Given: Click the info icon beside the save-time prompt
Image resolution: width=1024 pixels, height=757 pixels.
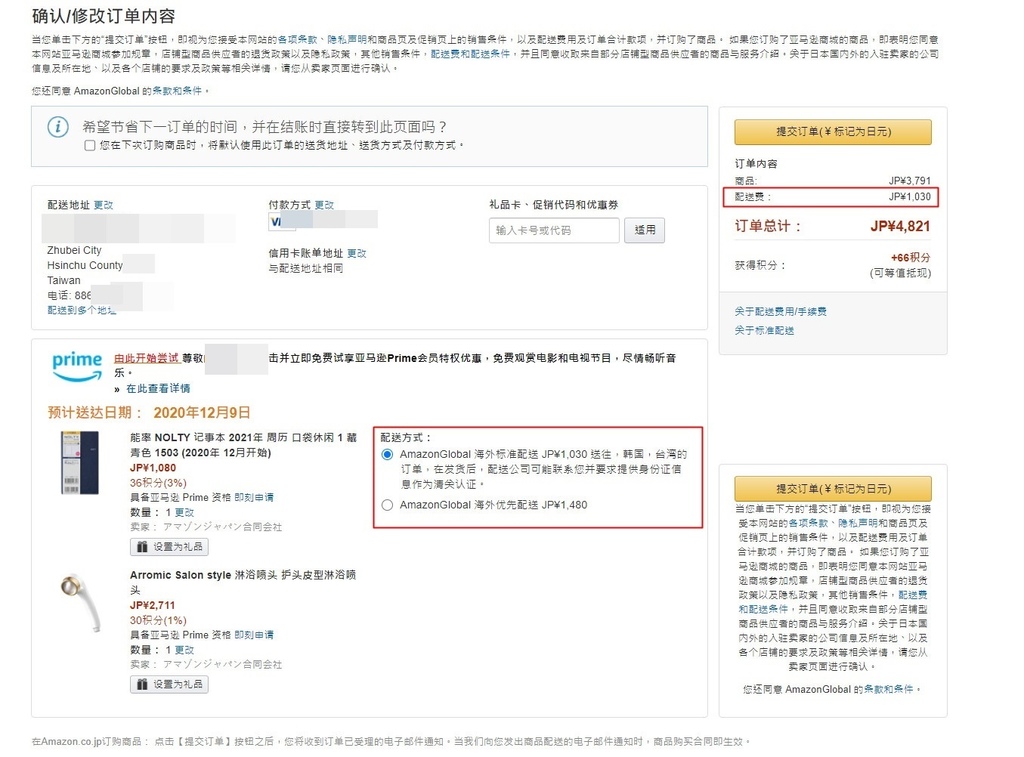Looking at the screenshot, I should [58, 127].
